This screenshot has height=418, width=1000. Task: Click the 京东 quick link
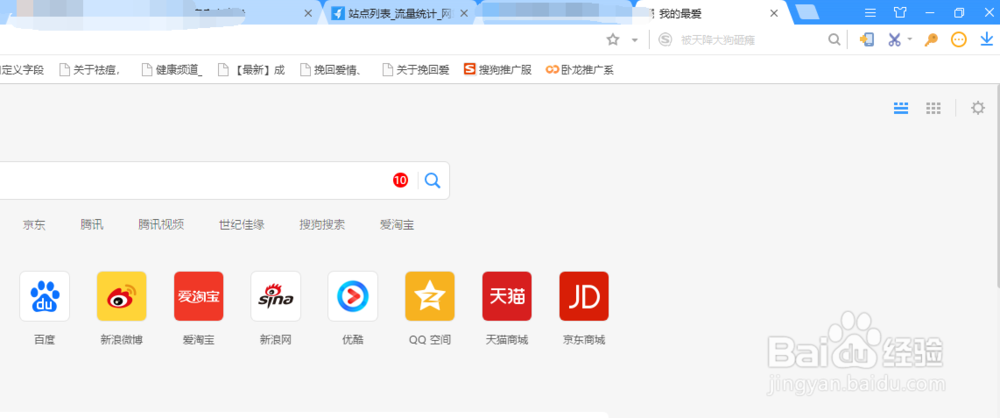click(x=34, y=225)
